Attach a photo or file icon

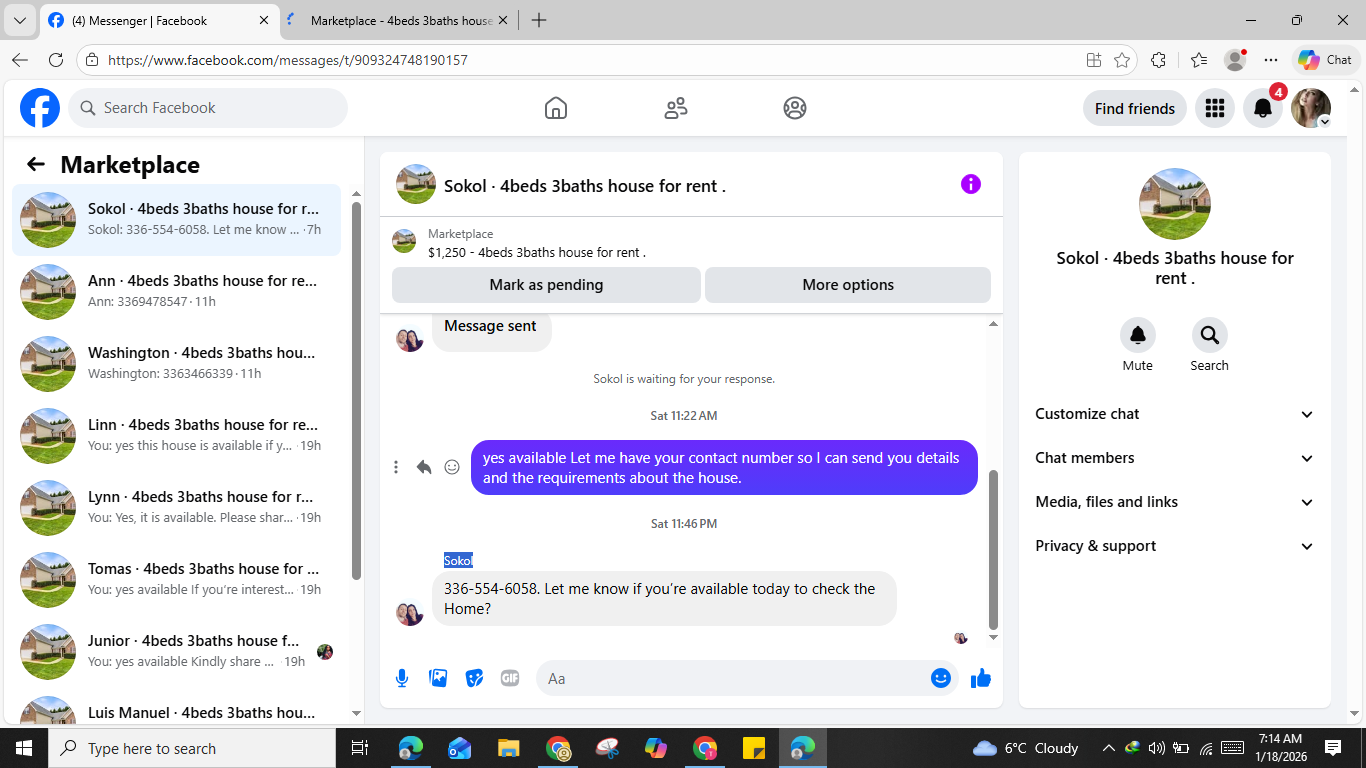click(x=438, y=678)
